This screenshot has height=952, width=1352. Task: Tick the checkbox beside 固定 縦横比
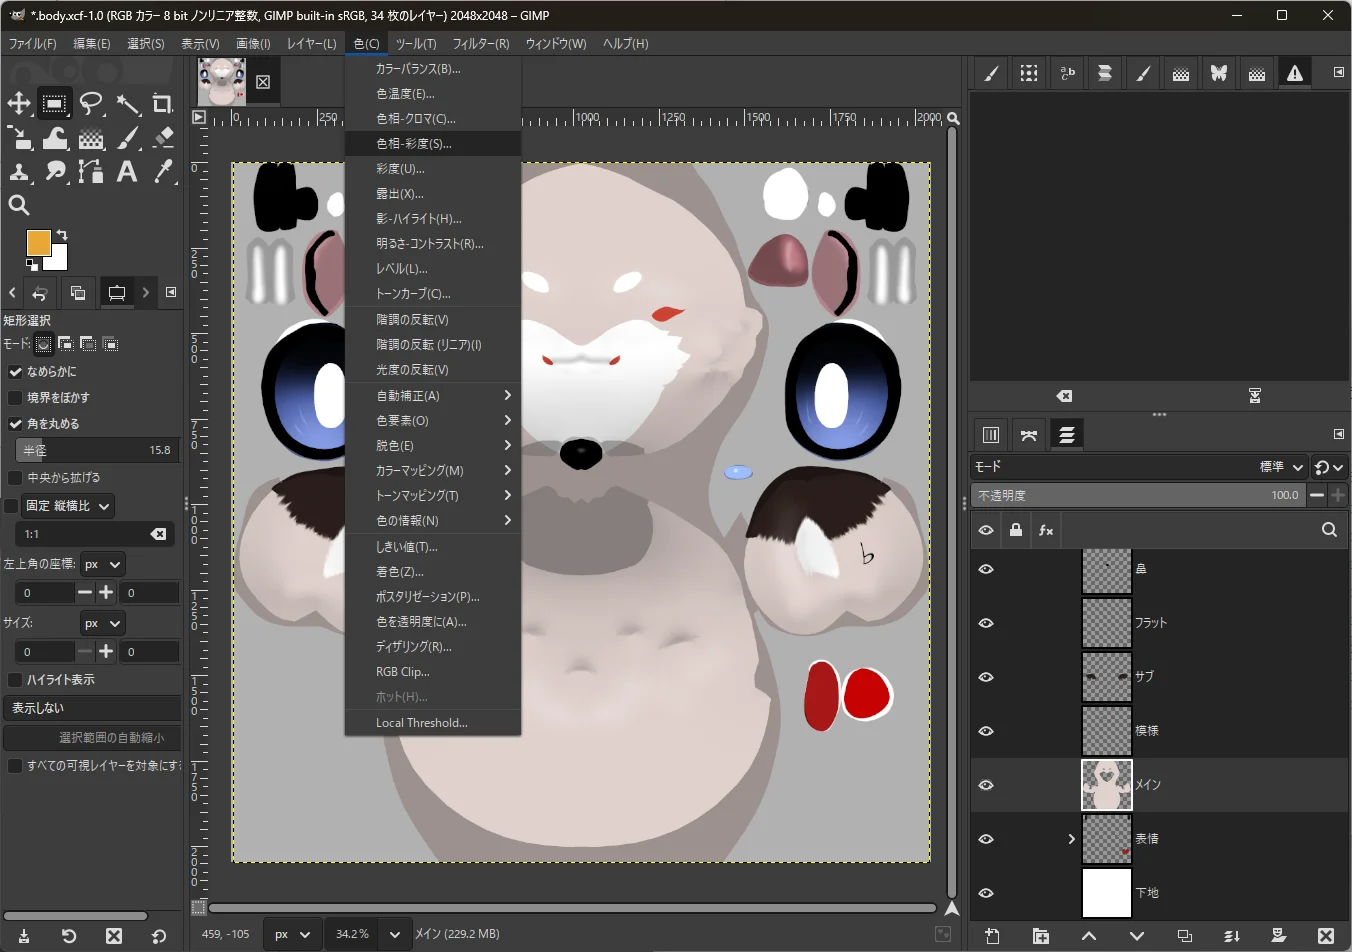tap(11, 506)
